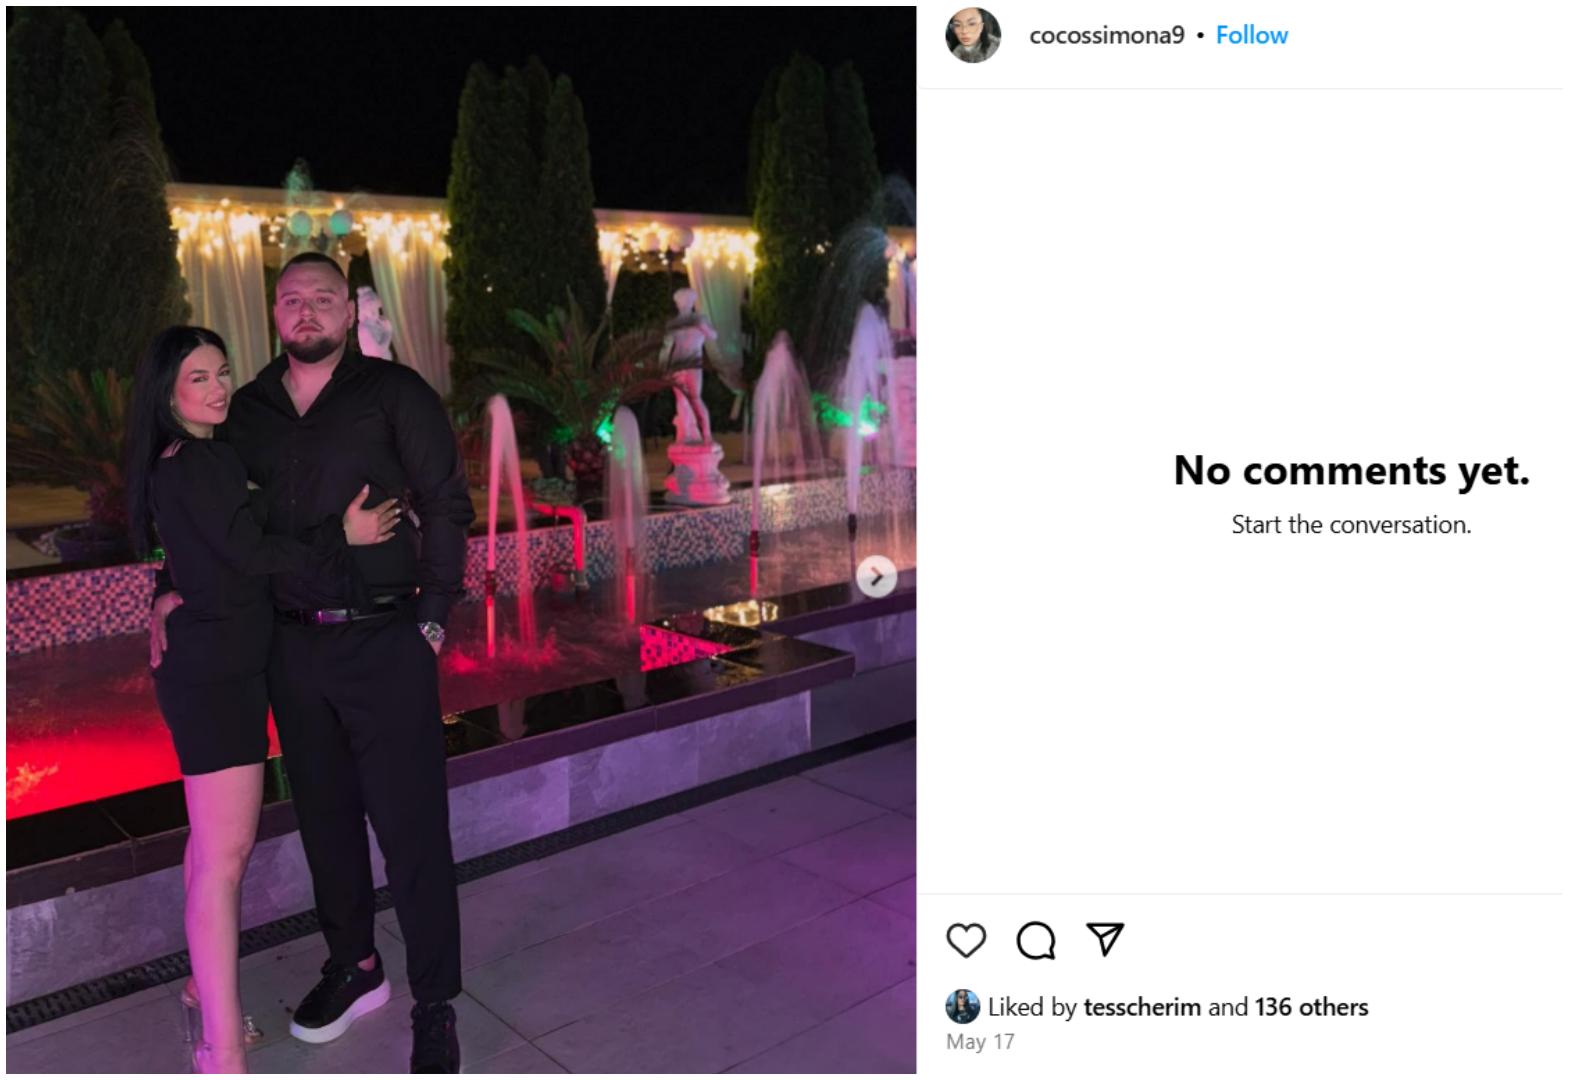1569x1080 pixels.
Task: Follow the cocossimona9 account
Action: click(x=1251, y=36)
